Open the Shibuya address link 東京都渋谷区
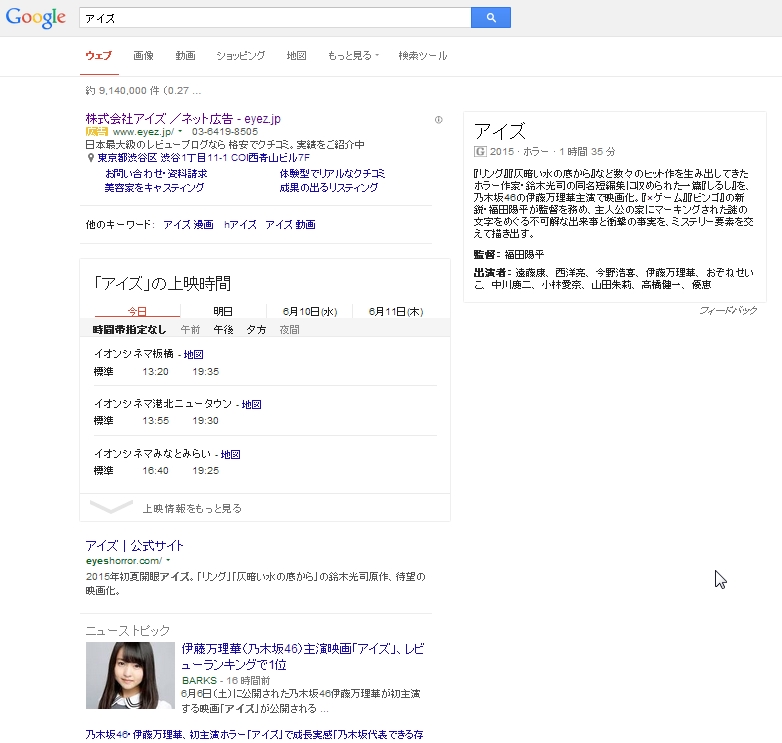 [x=203, y=158]
